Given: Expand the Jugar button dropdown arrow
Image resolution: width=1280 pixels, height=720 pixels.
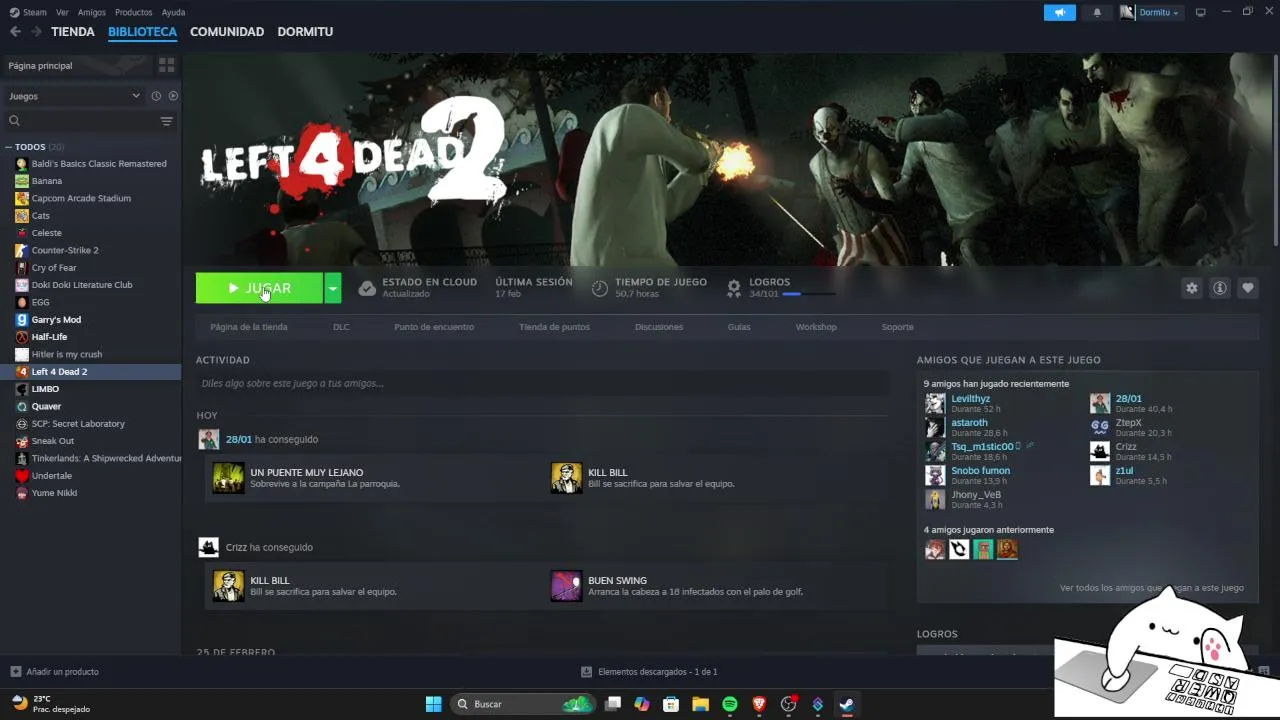Looking at the screenshot, I should pyautogui.click(x=333, y=288).
